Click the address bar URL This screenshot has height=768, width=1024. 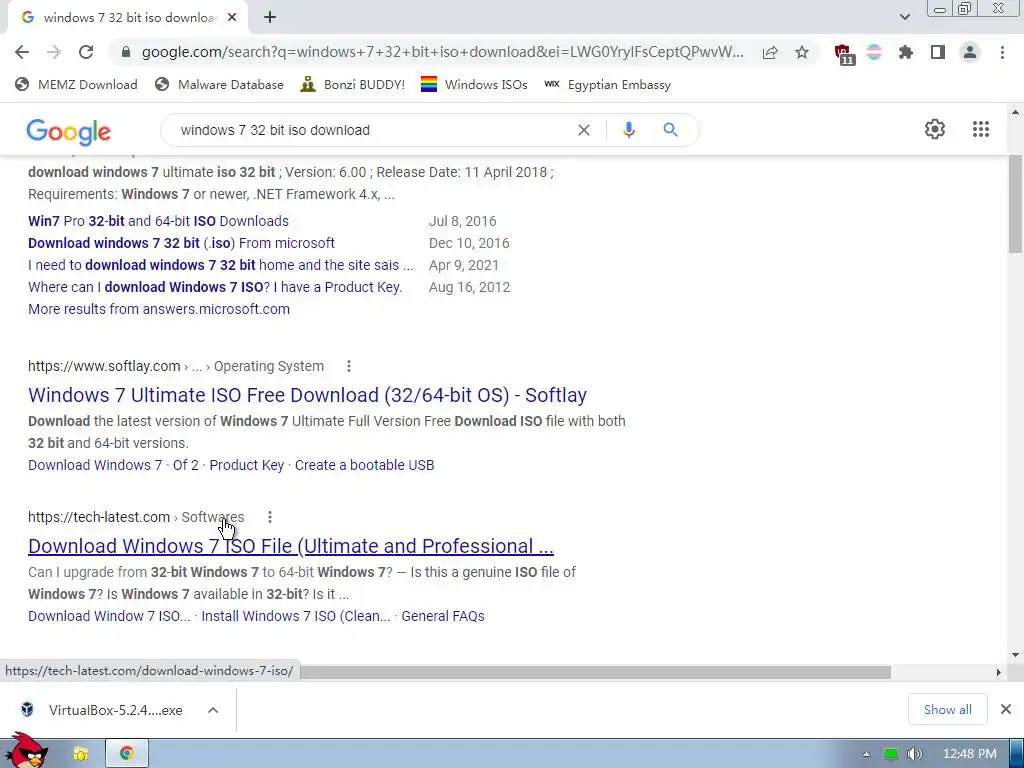(443, 52)
